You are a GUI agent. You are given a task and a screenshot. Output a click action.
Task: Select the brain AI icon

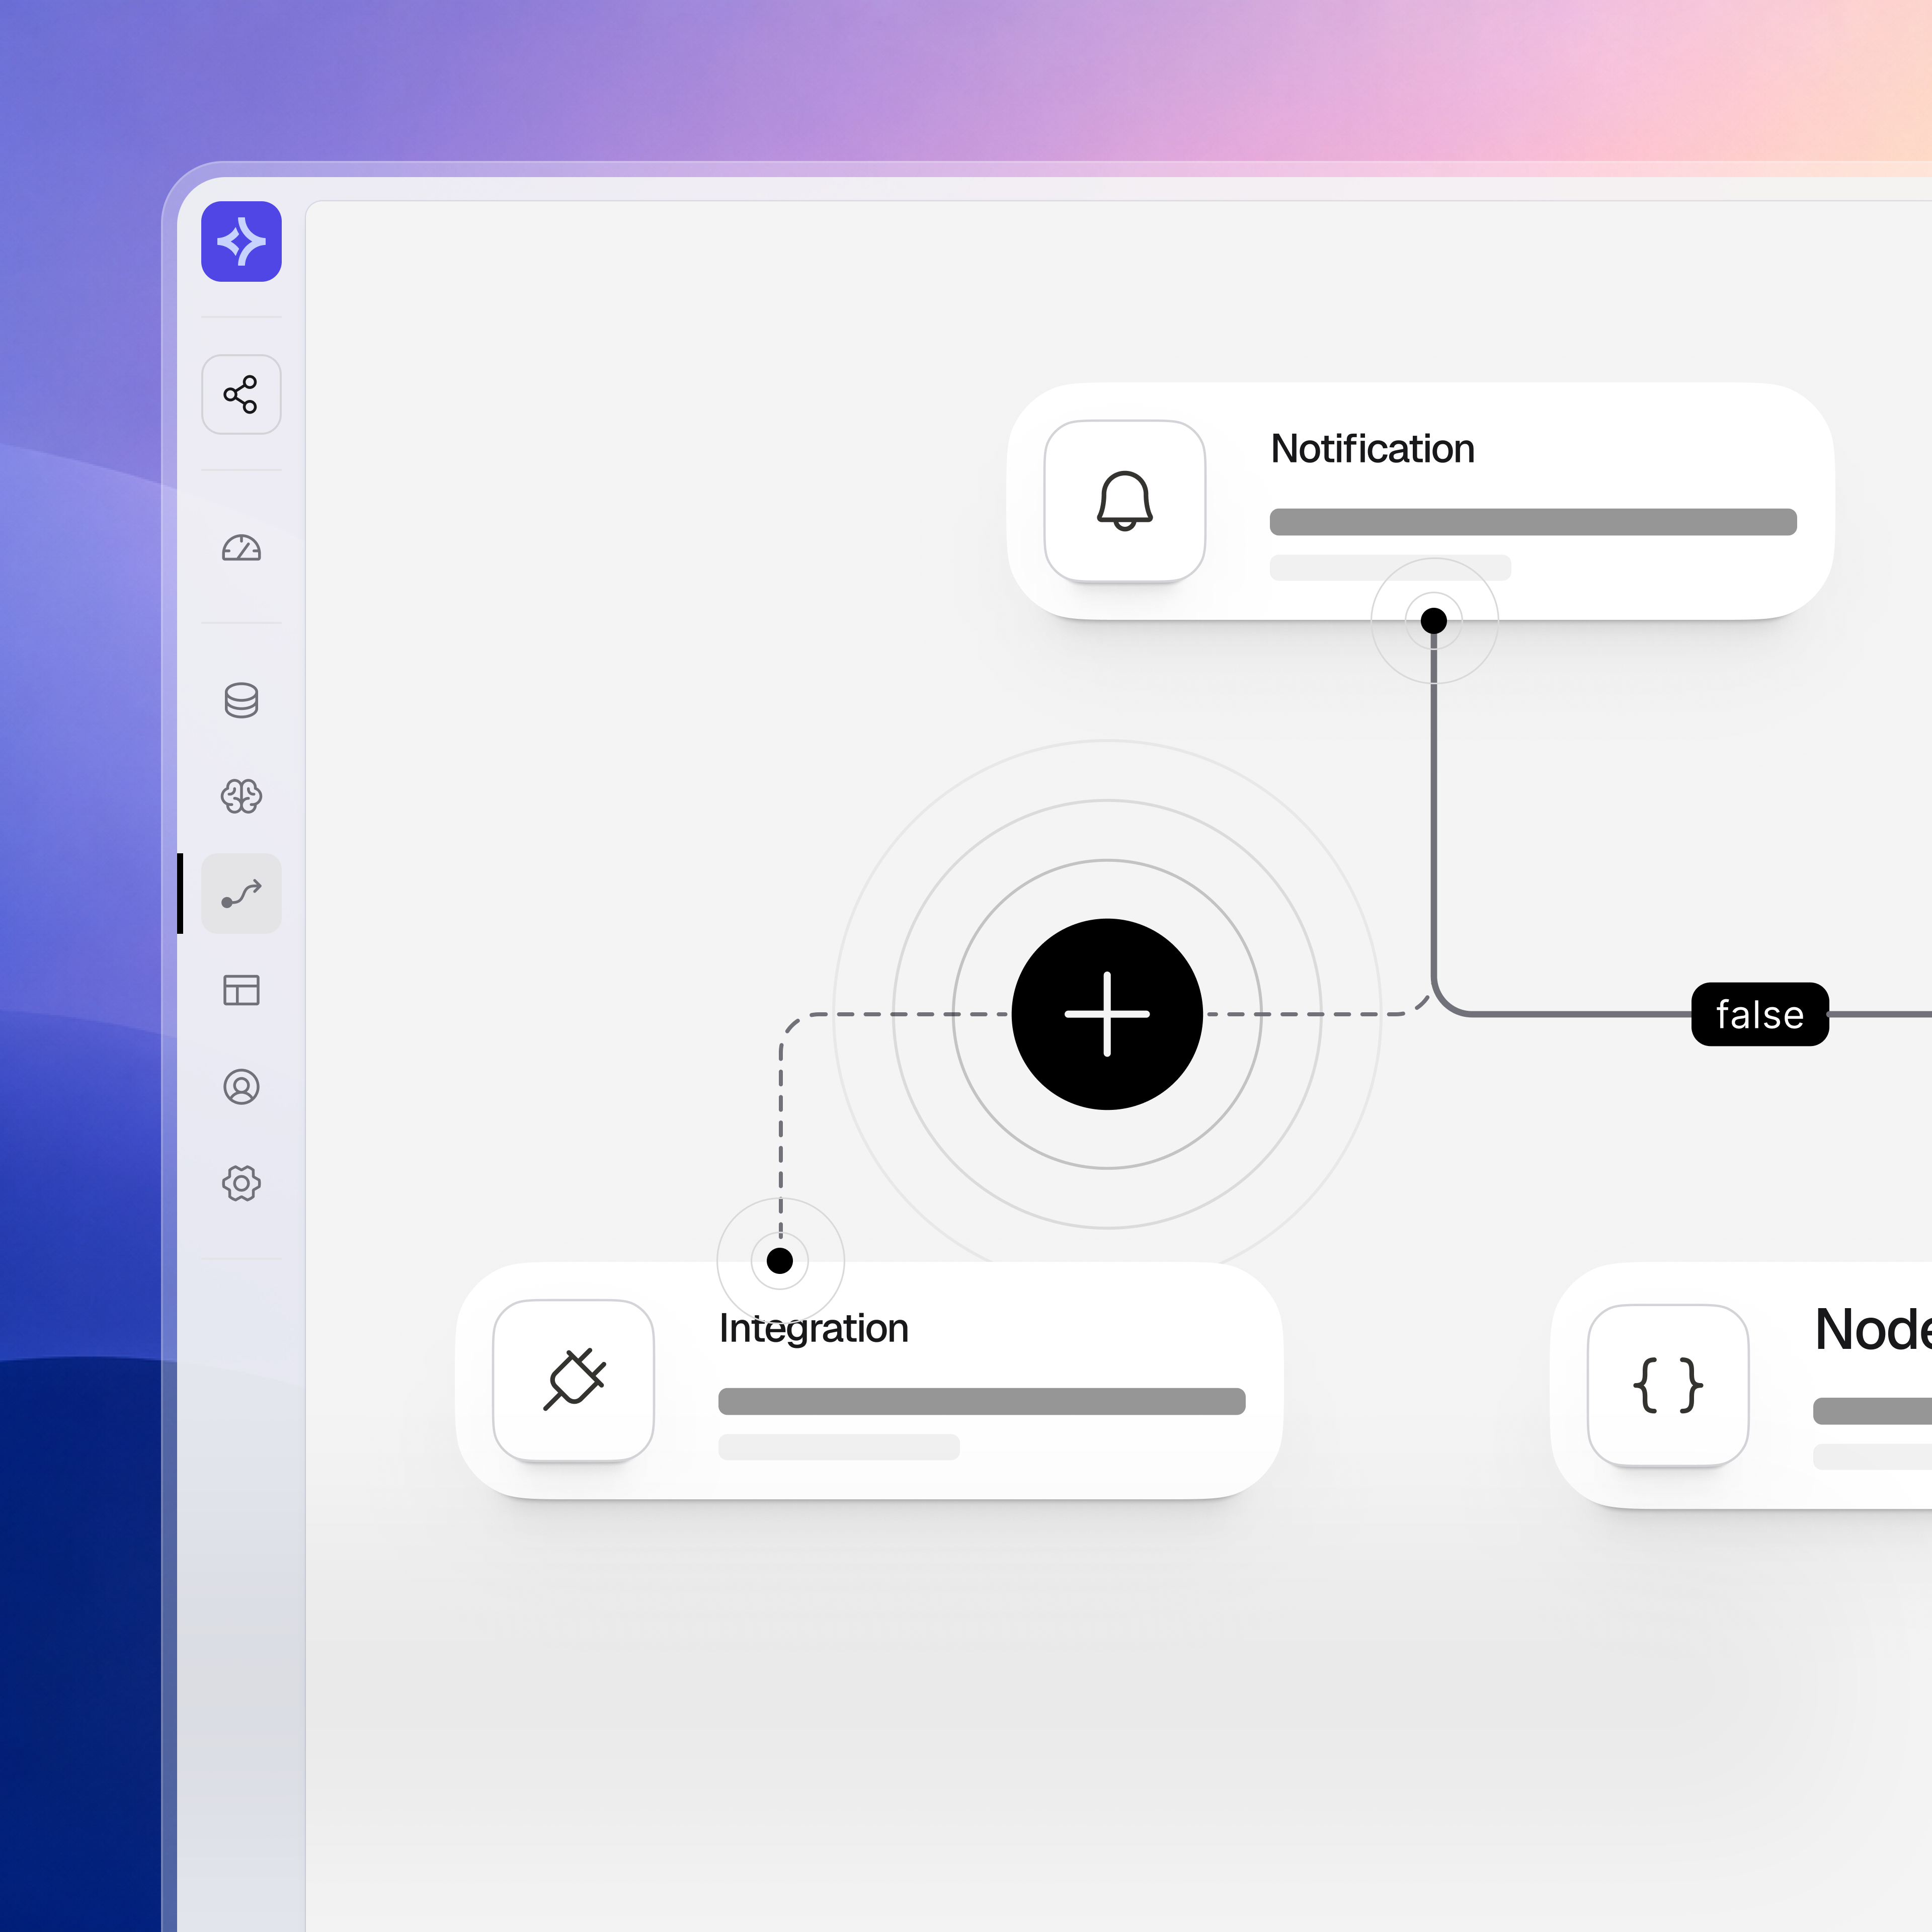241,796
